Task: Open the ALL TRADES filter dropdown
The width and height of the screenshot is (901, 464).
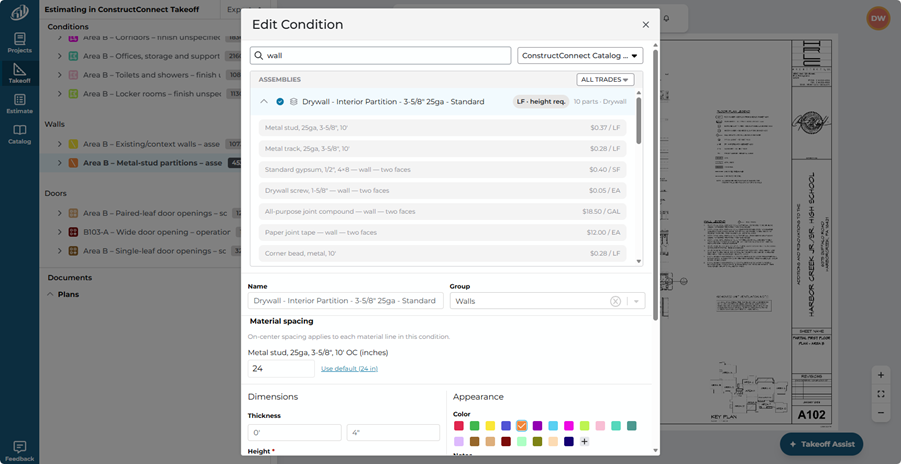Action: (x=605, y=79)
